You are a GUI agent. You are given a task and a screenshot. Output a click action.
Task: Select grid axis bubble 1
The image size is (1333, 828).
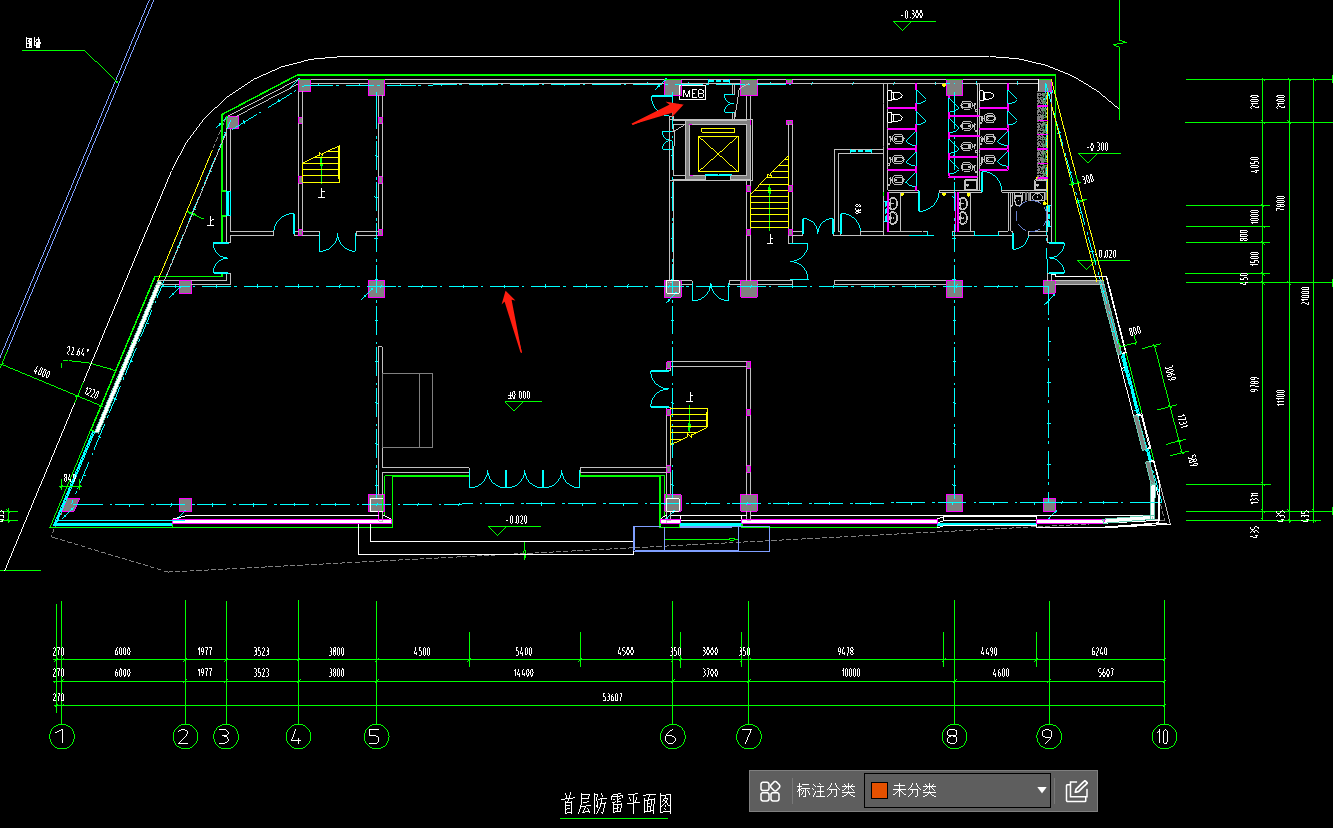tap(61, 737)
